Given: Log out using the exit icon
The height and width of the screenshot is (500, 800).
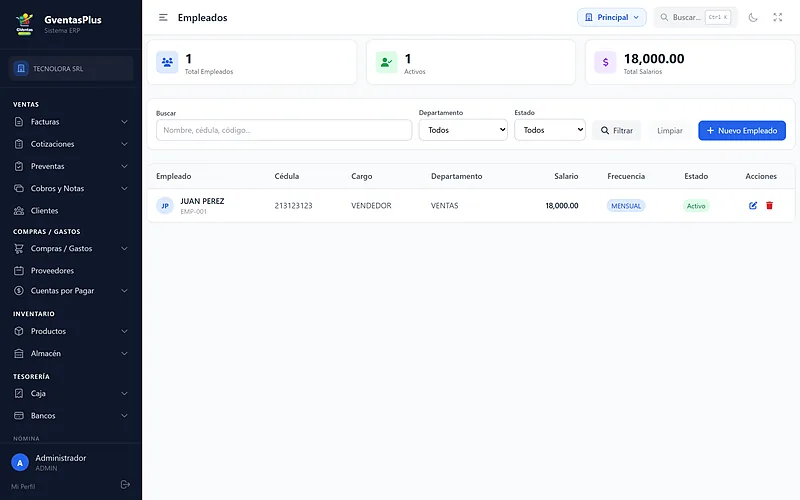Looking at the screenshot, I should pos(125,485).
